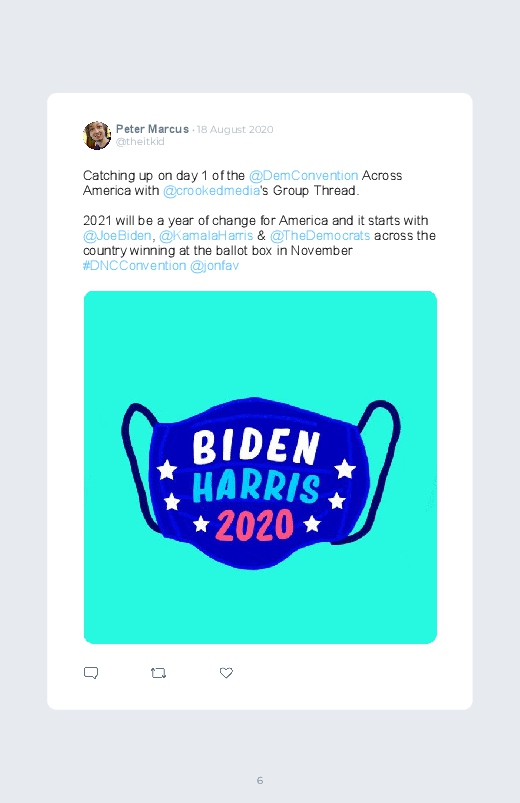Like the tweet with the heart icon

point(226,673)
